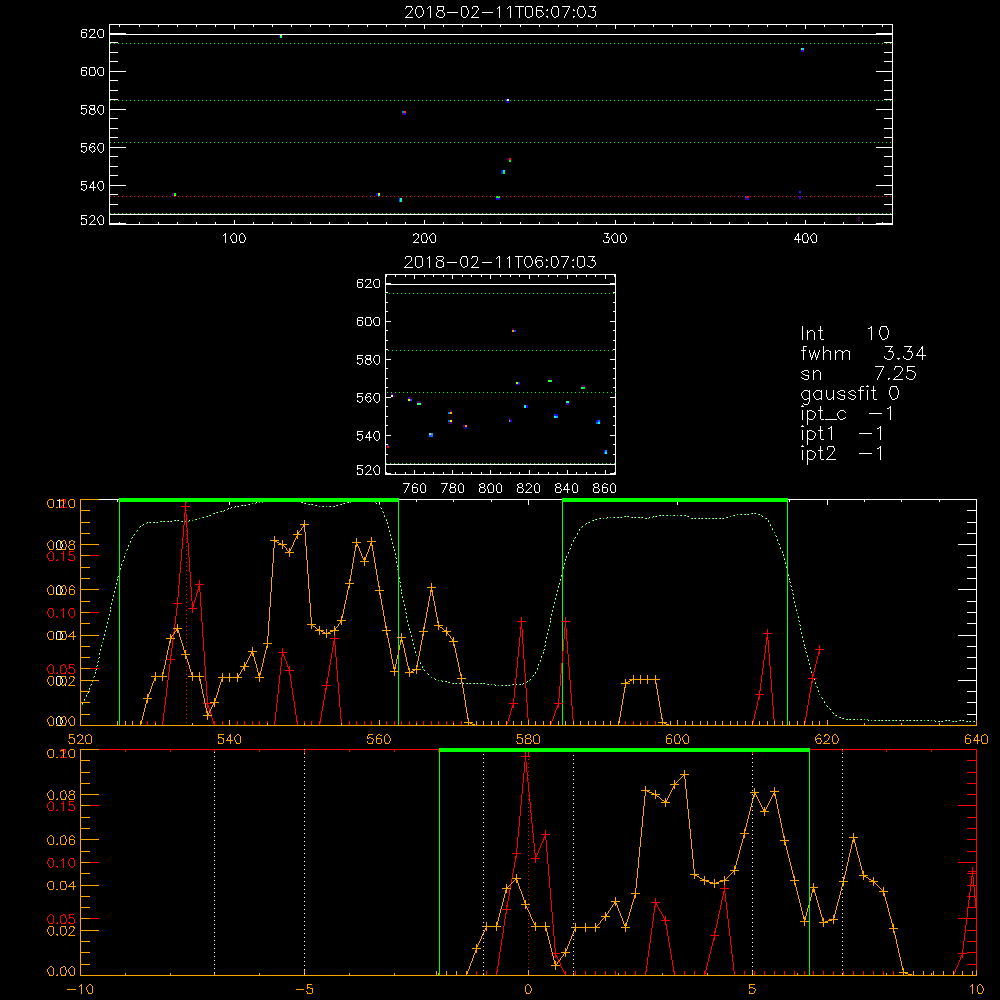Click x-axis label '820' of the small scatter plot
1000x1000 pixels.
click(x=529, y=489)
